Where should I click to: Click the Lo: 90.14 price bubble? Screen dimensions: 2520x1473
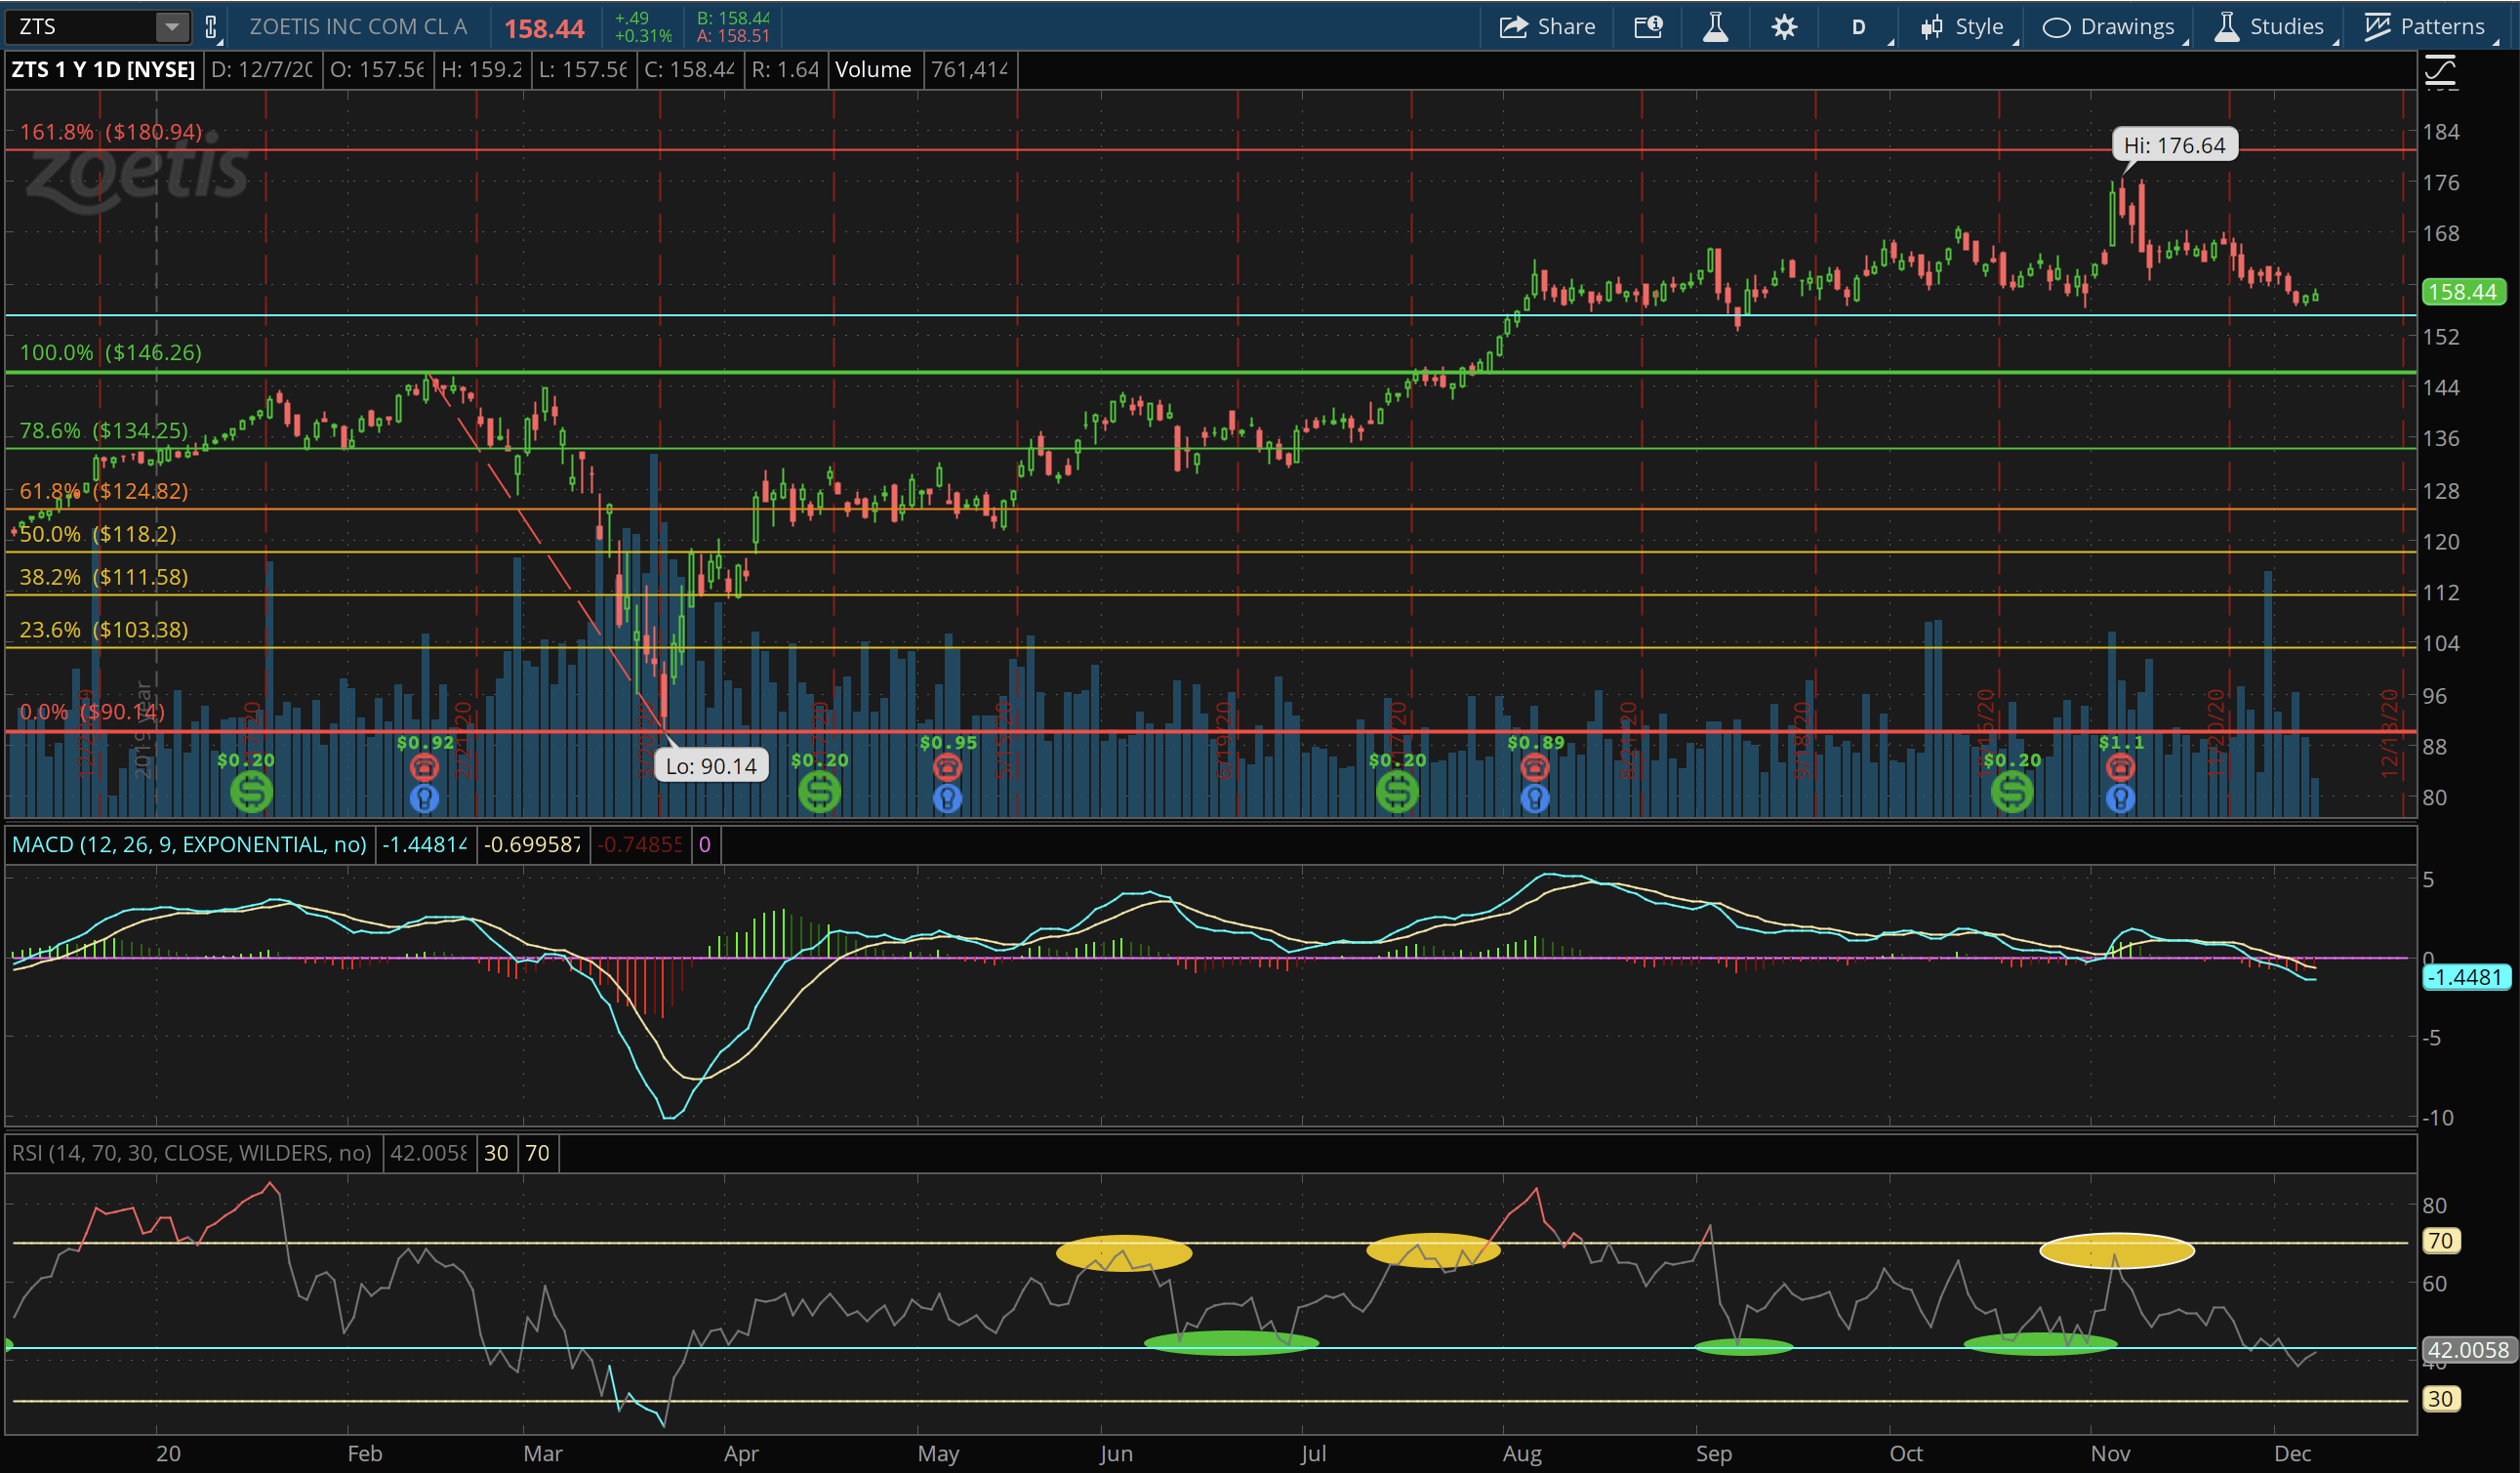(x=711, y=766)
